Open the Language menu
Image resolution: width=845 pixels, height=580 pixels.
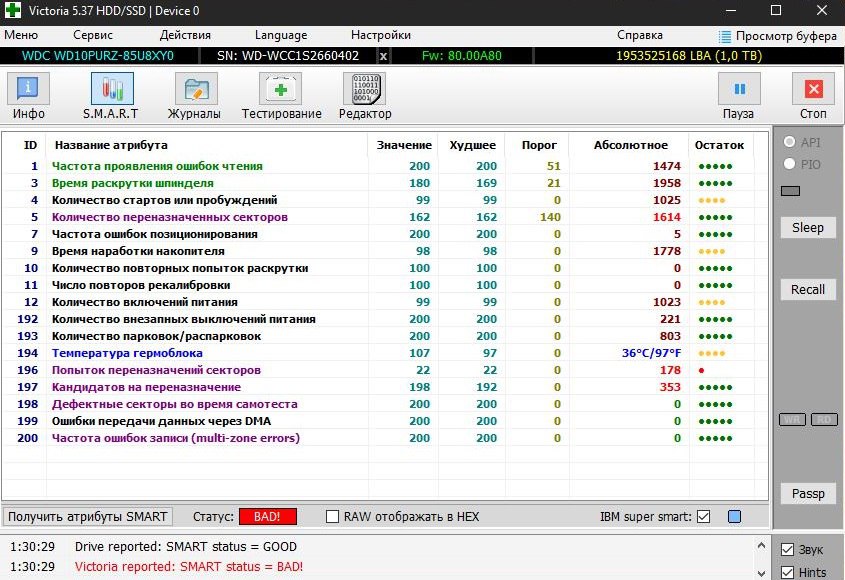point(281,35)
